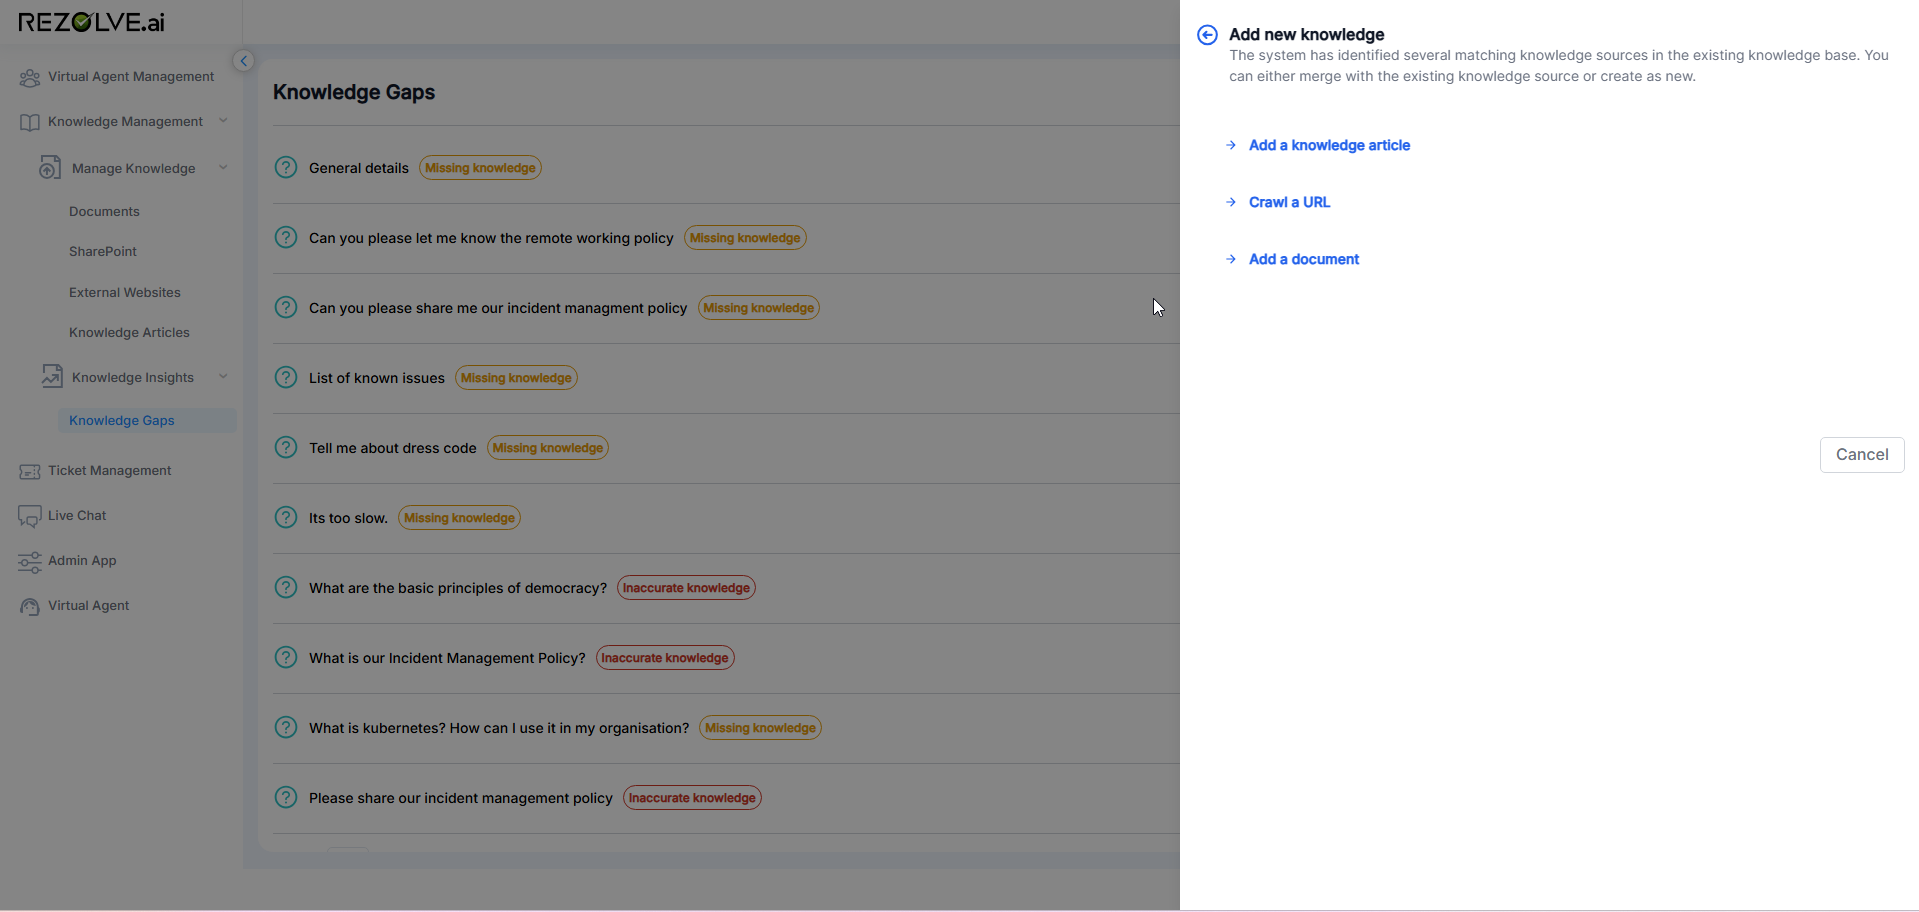Viewport: 1919px width, 912px height.
Task: Click the Live Chat bubble icon
Action: [x=30, y=516]
